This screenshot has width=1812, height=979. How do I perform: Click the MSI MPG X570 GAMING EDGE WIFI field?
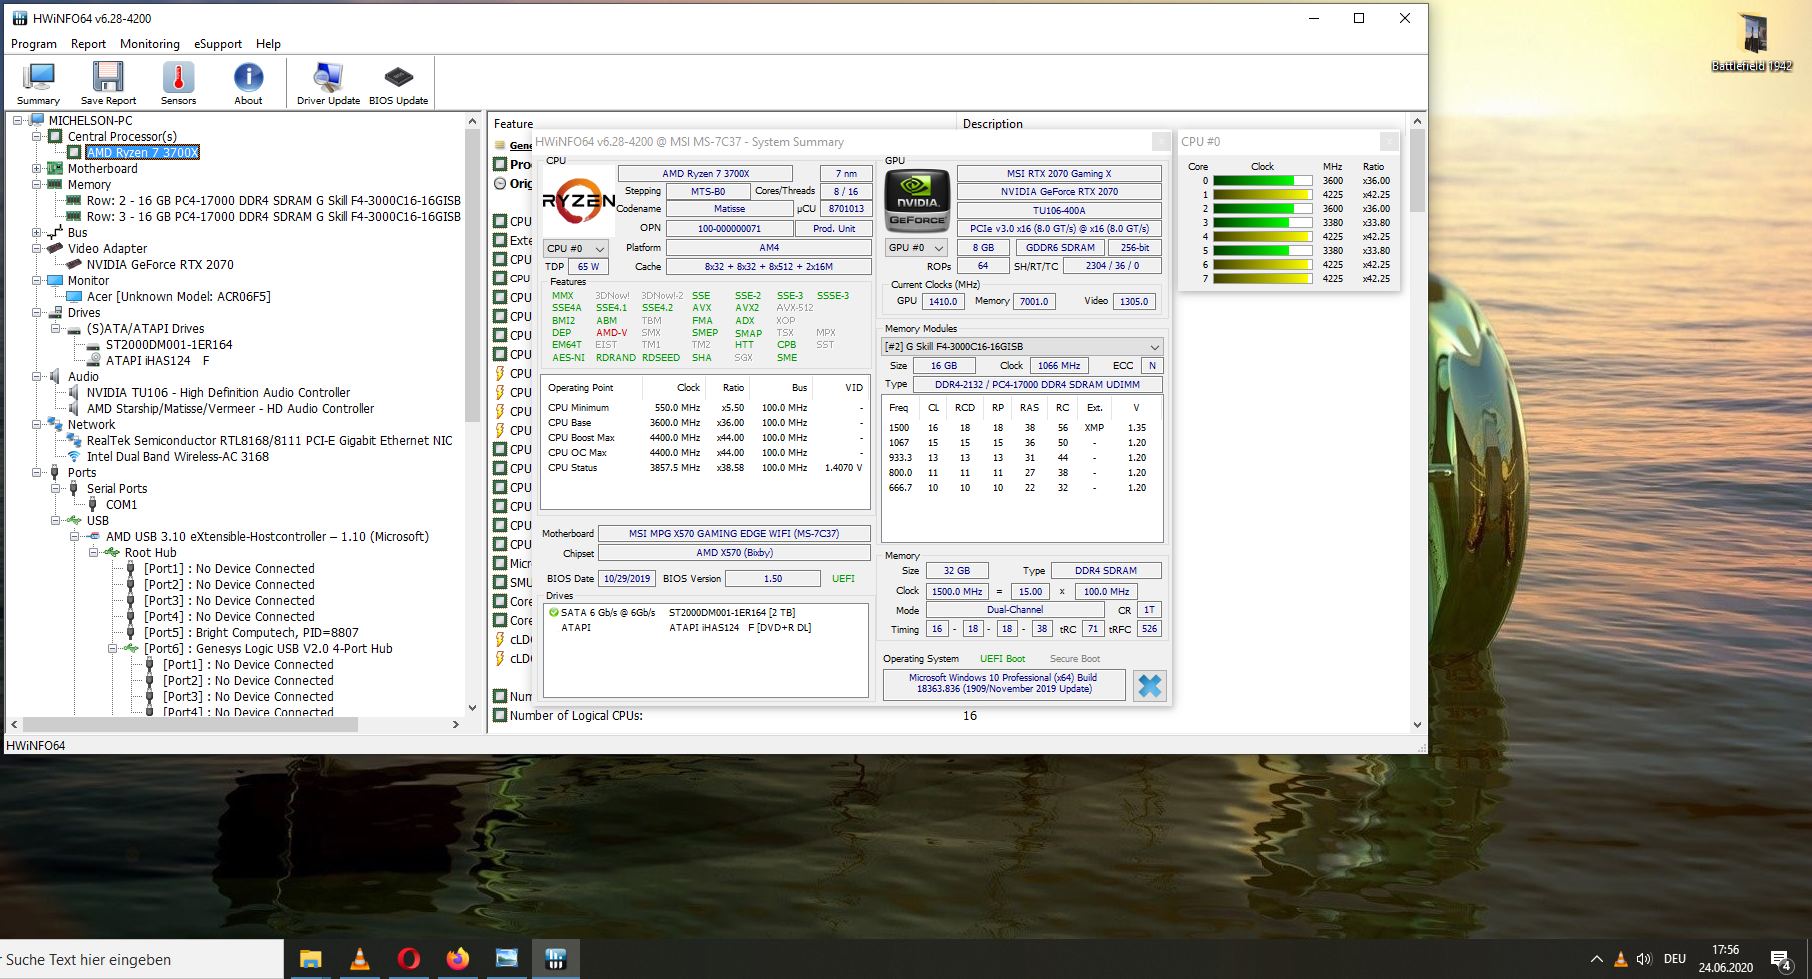click(734, 534)
